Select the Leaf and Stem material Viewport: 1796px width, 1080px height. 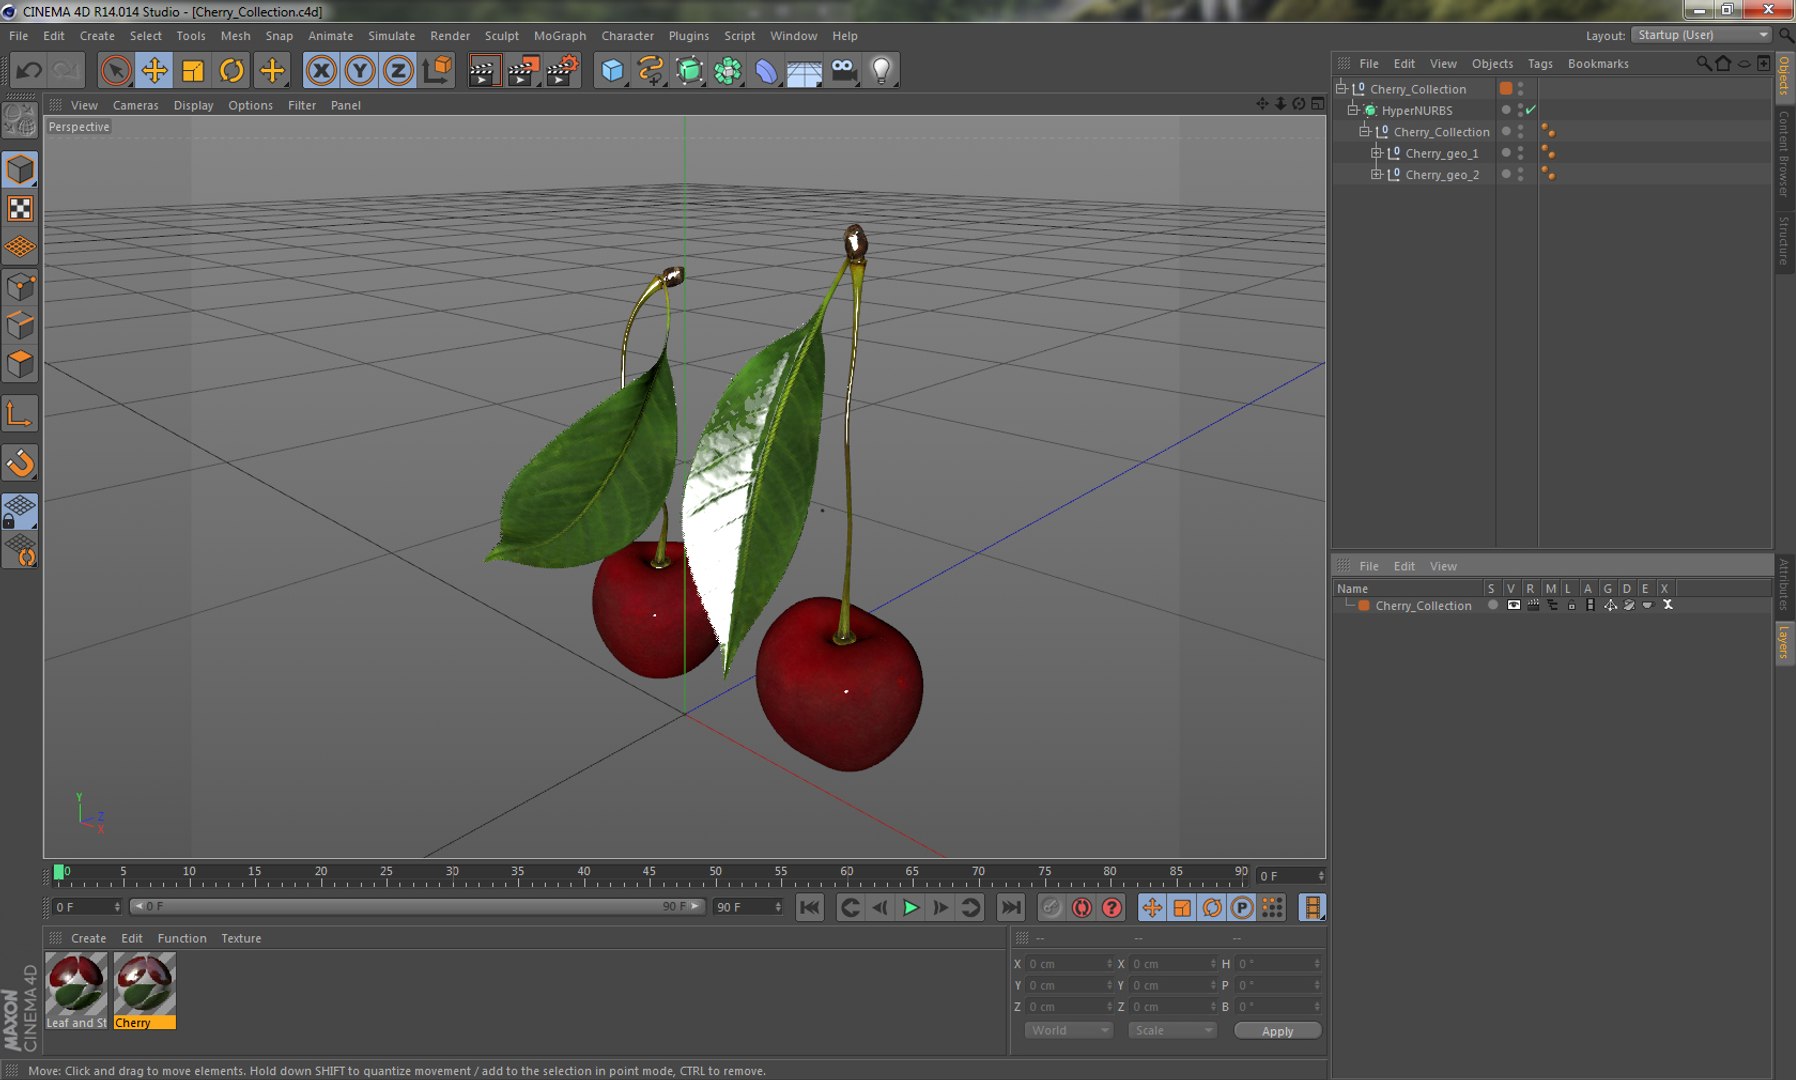click(76, 990)
